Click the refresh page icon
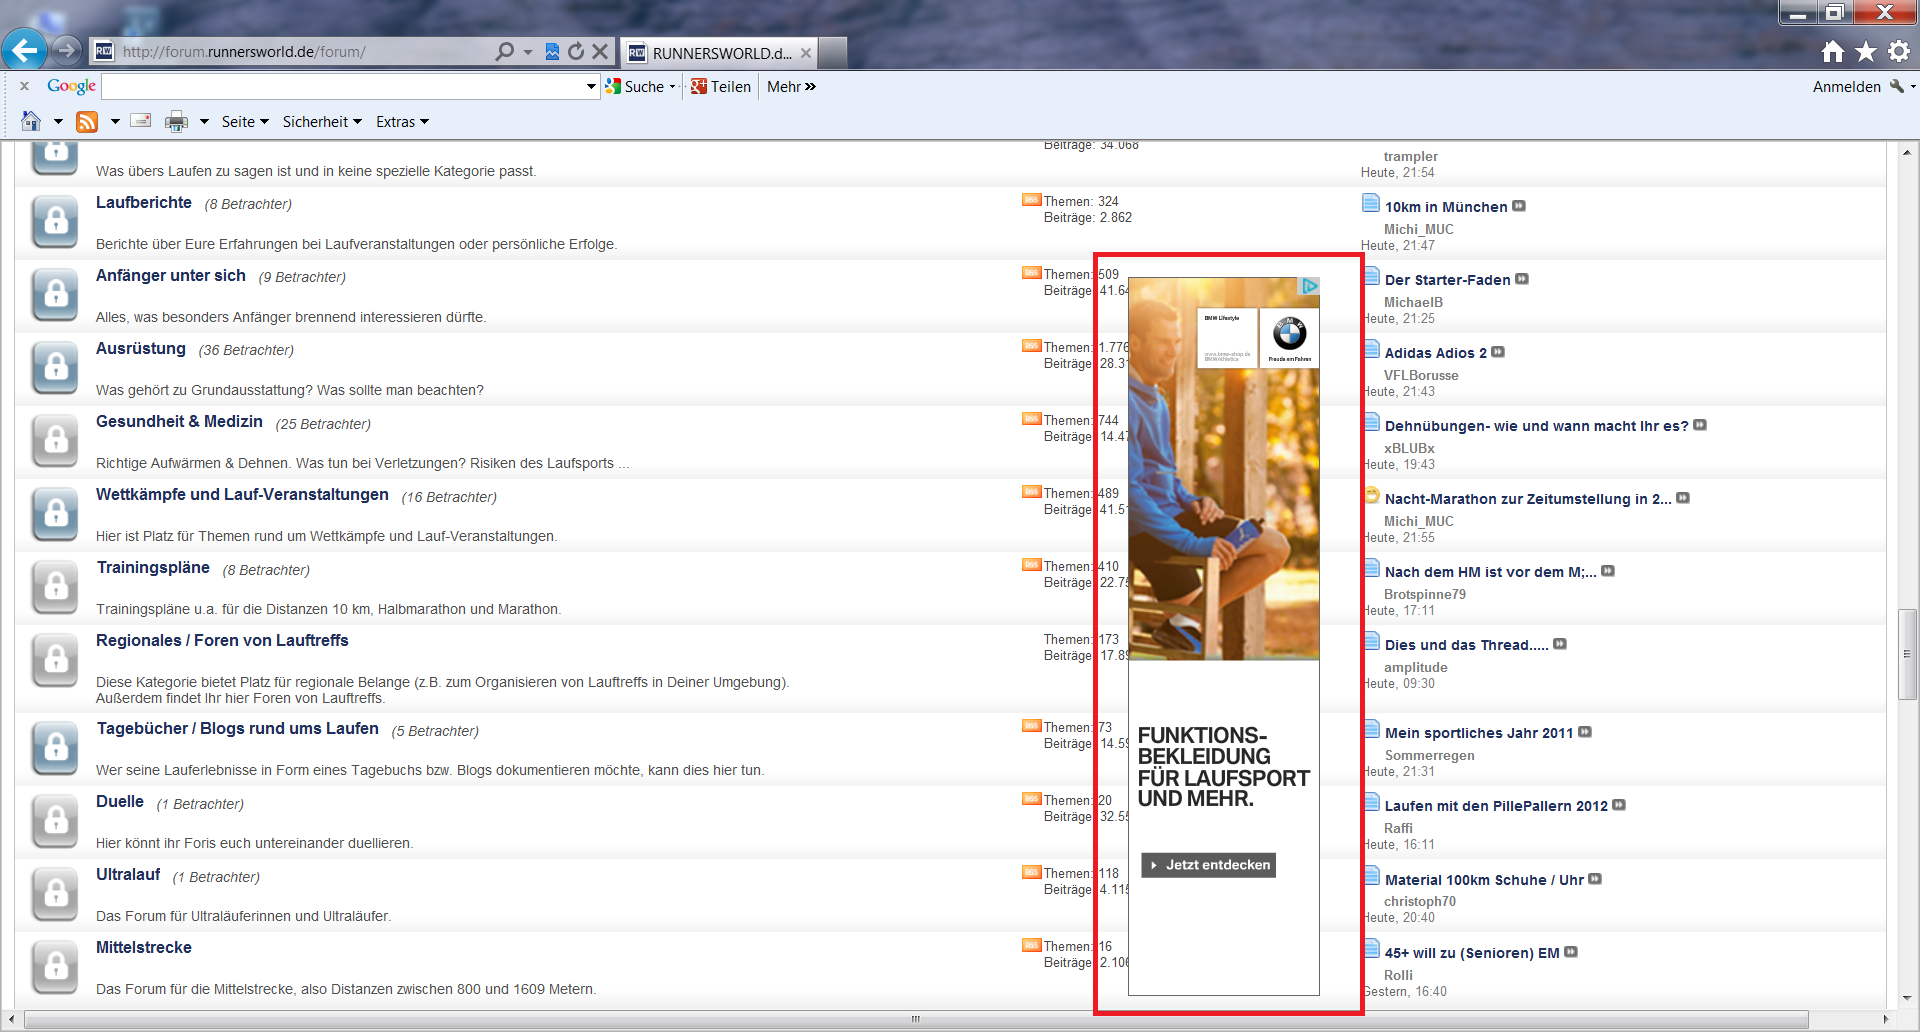This screenshot has width=1920, height=1032. tap(576, 51)
